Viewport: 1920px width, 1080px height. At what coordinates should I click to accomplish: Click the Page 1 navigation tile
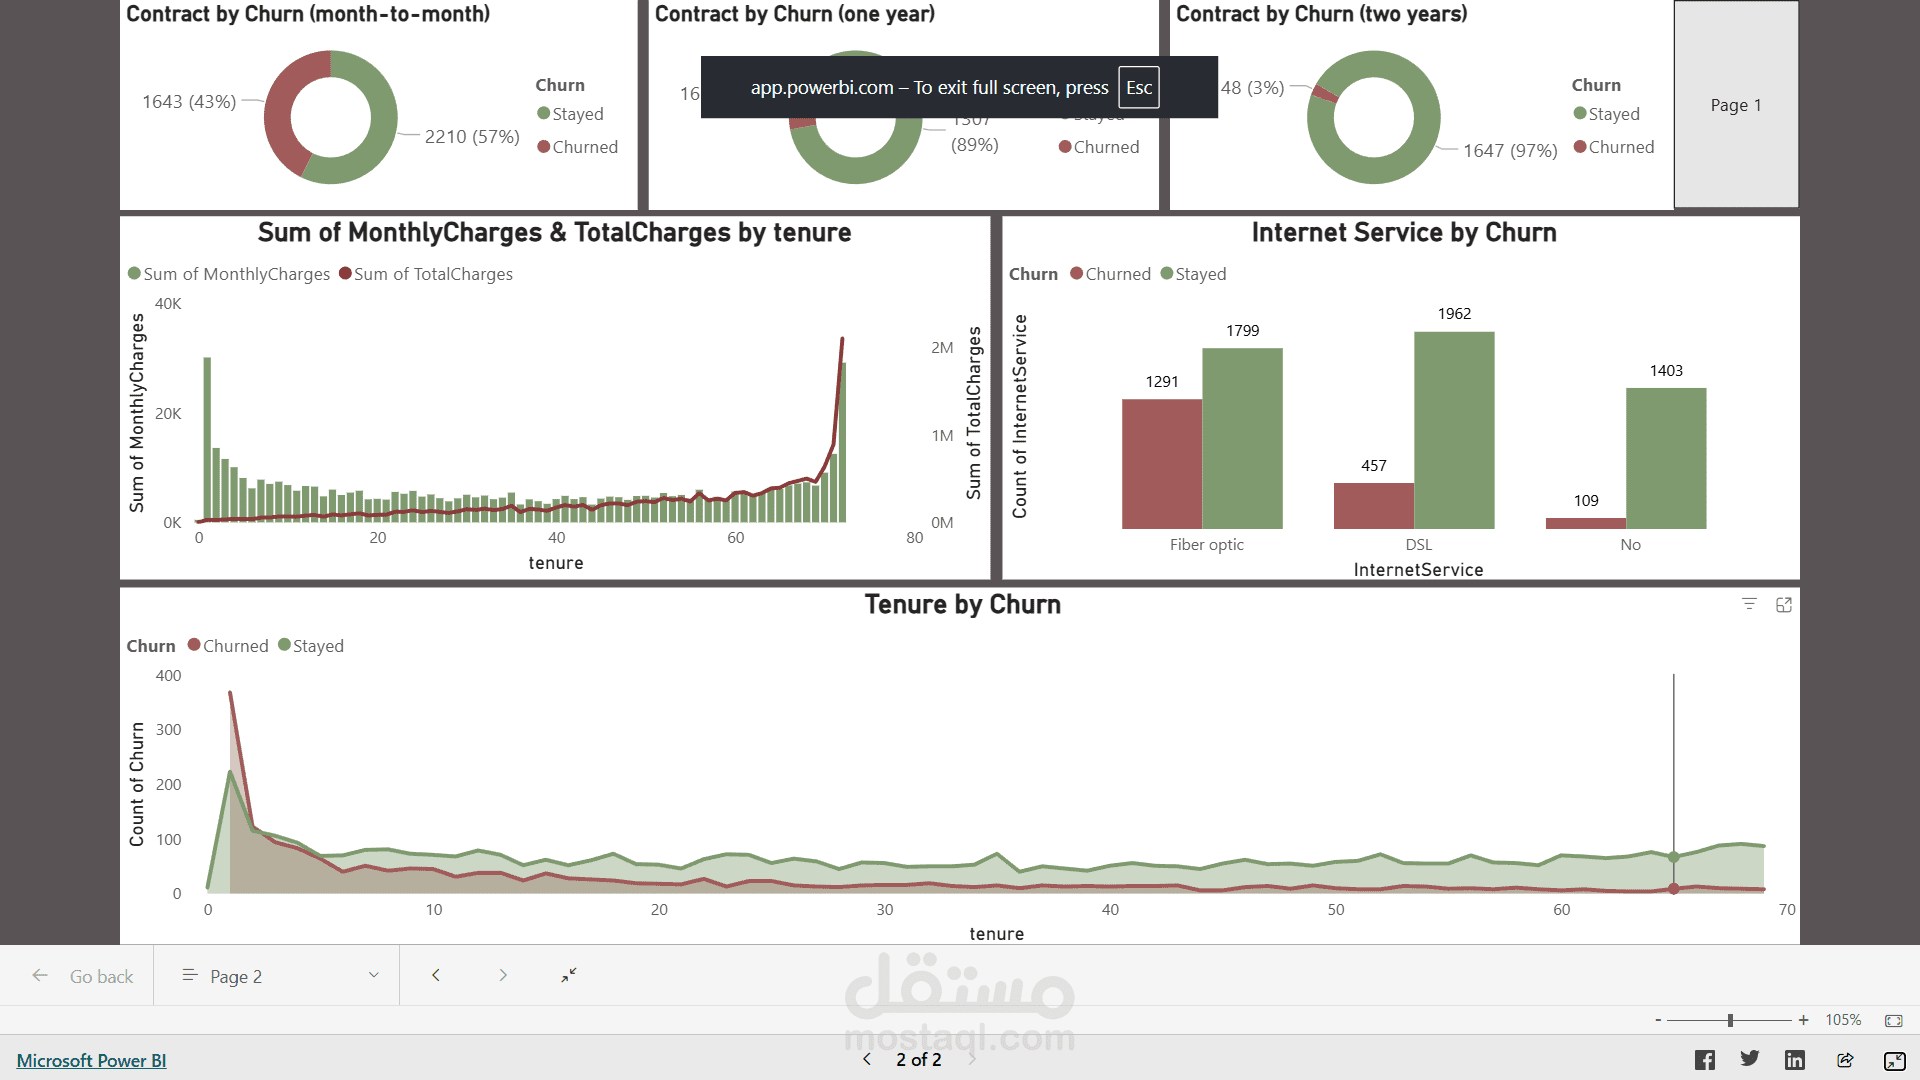click(1736, 105)
